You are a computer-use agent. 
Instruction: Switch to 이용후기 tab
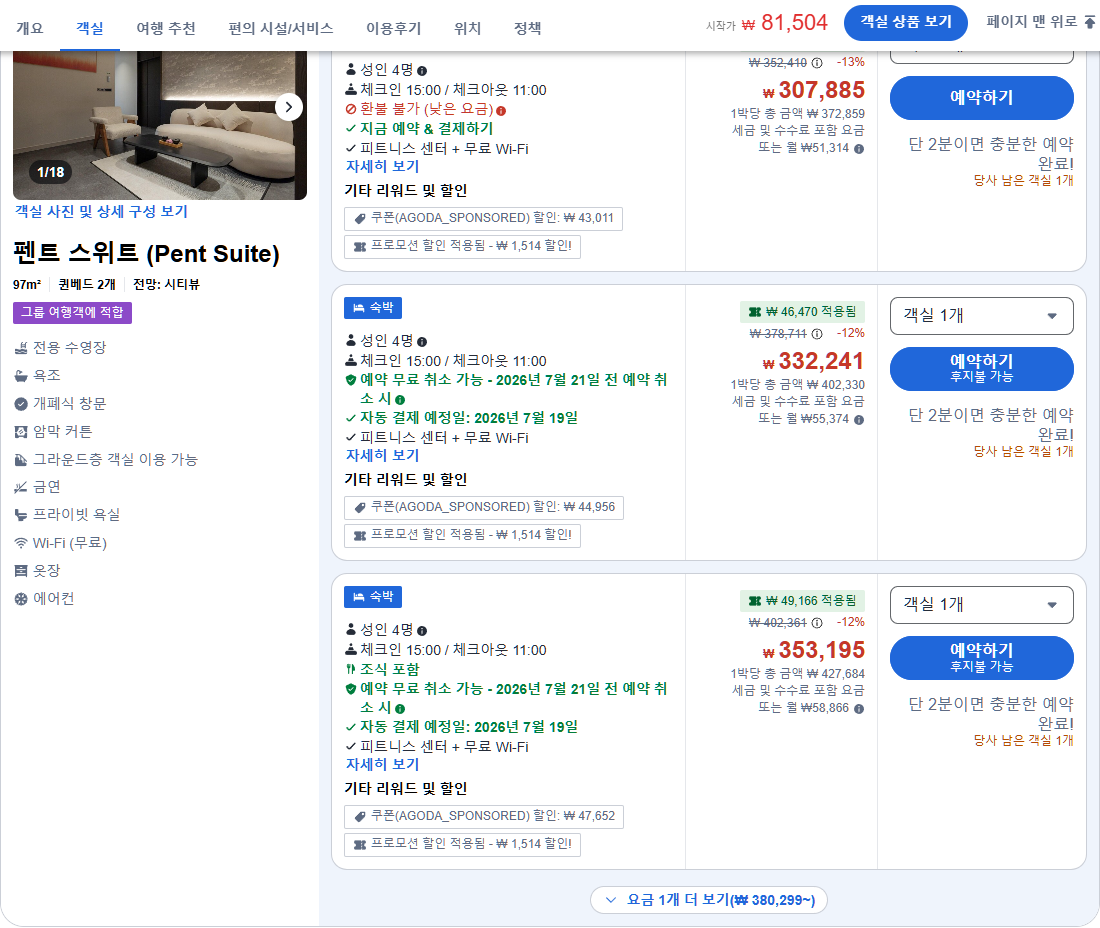(x=394, y=28)
